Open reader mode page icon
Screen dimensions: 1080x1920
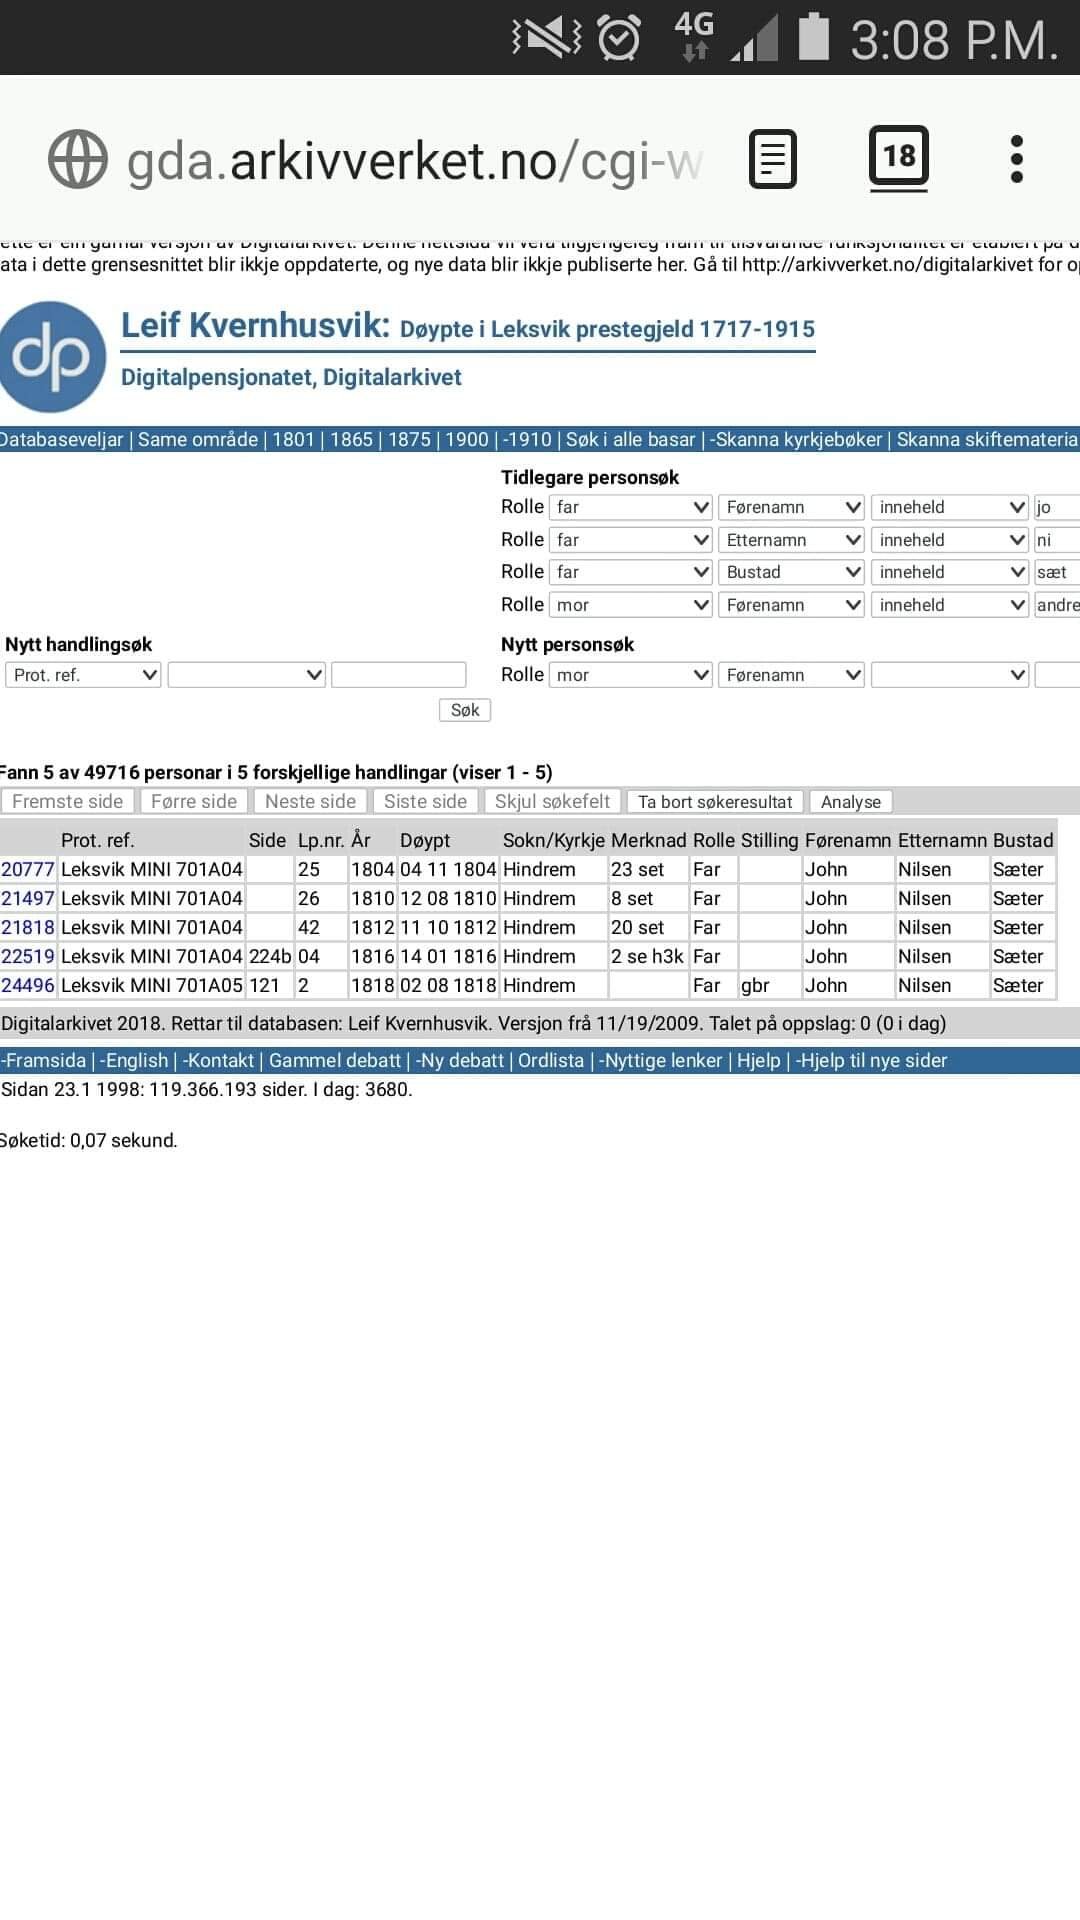tap(772, 159)
